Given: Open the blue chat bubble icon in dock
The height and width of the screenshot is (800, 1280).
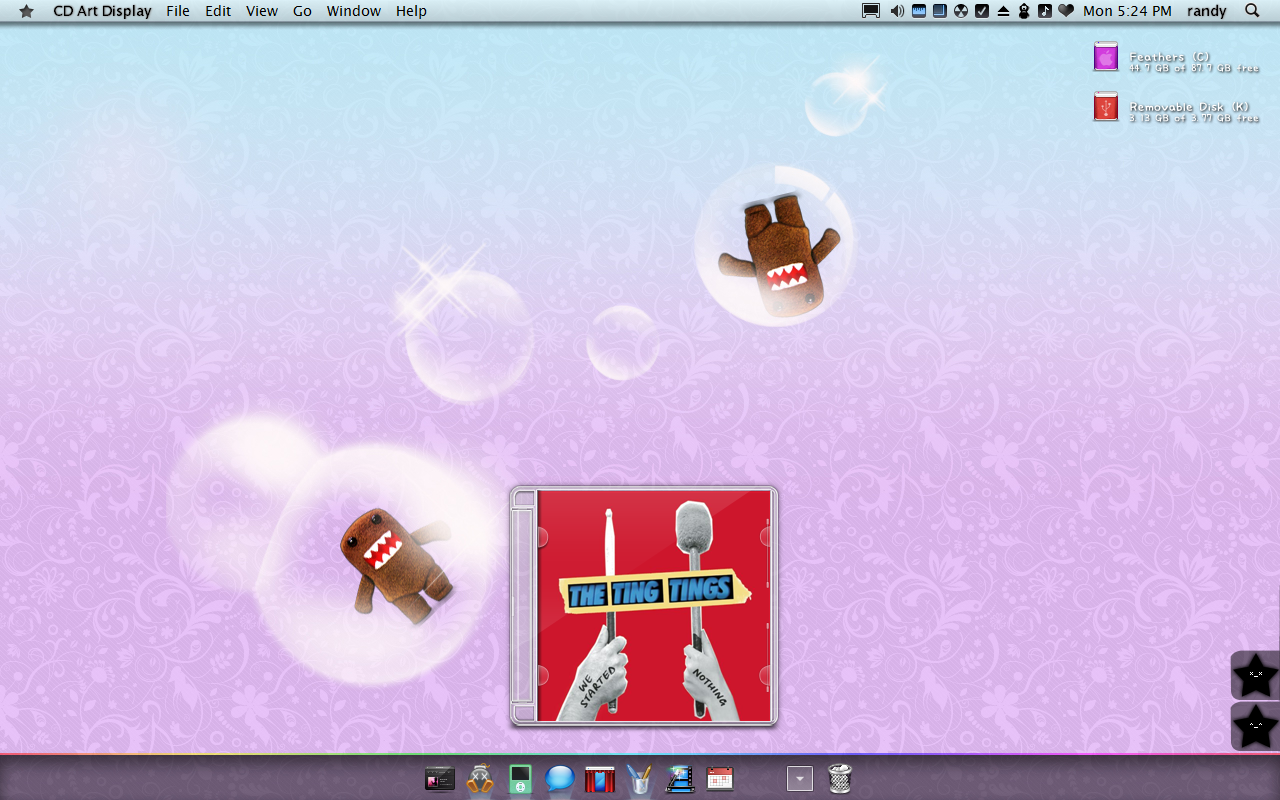Looking at the screenshot, I should (x=560, y=778).
